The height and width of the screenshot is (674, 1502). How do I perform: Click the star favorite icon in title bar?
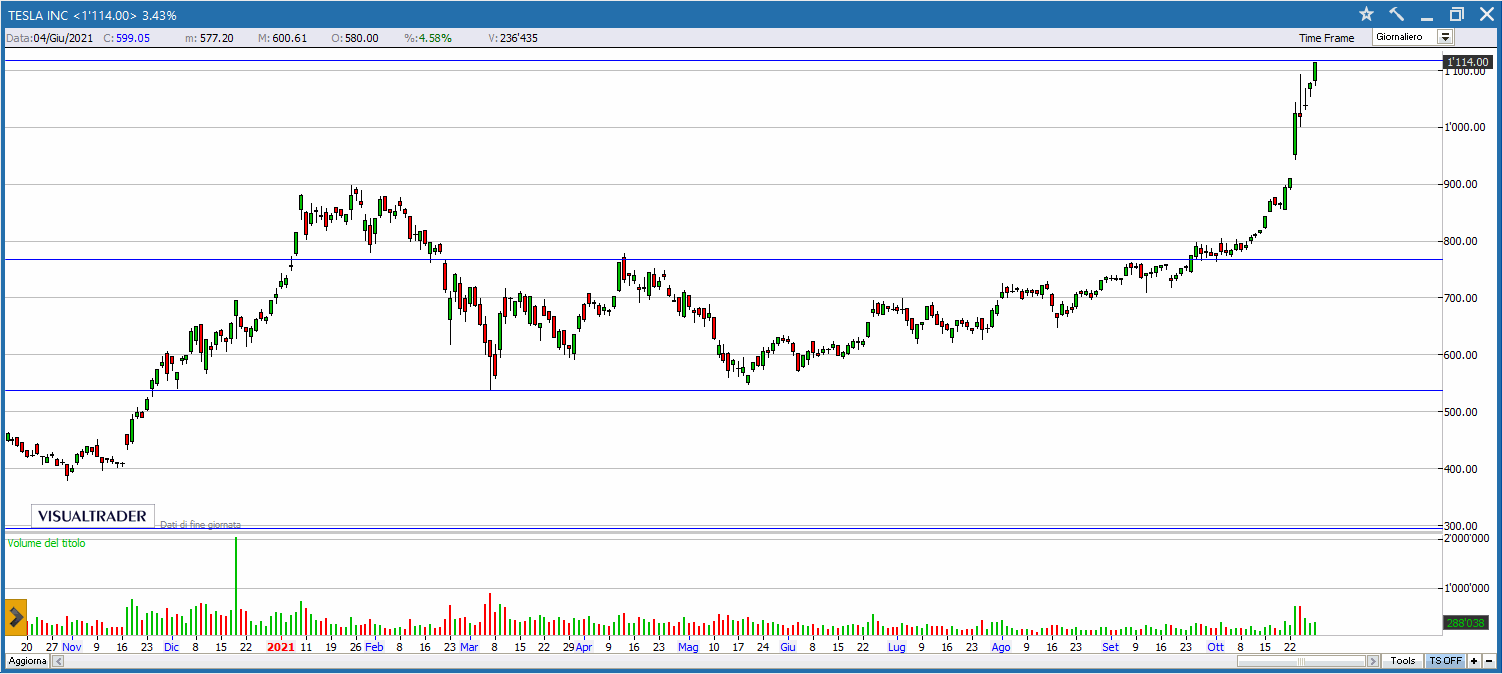[1366, 14]
